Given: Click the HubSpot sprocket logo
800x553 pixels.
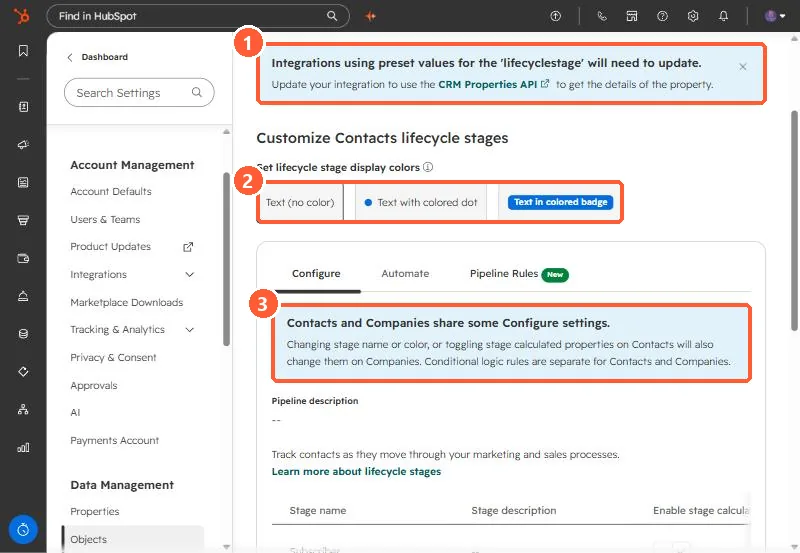Looking at the screenshot, I should [x=22, y=16].
